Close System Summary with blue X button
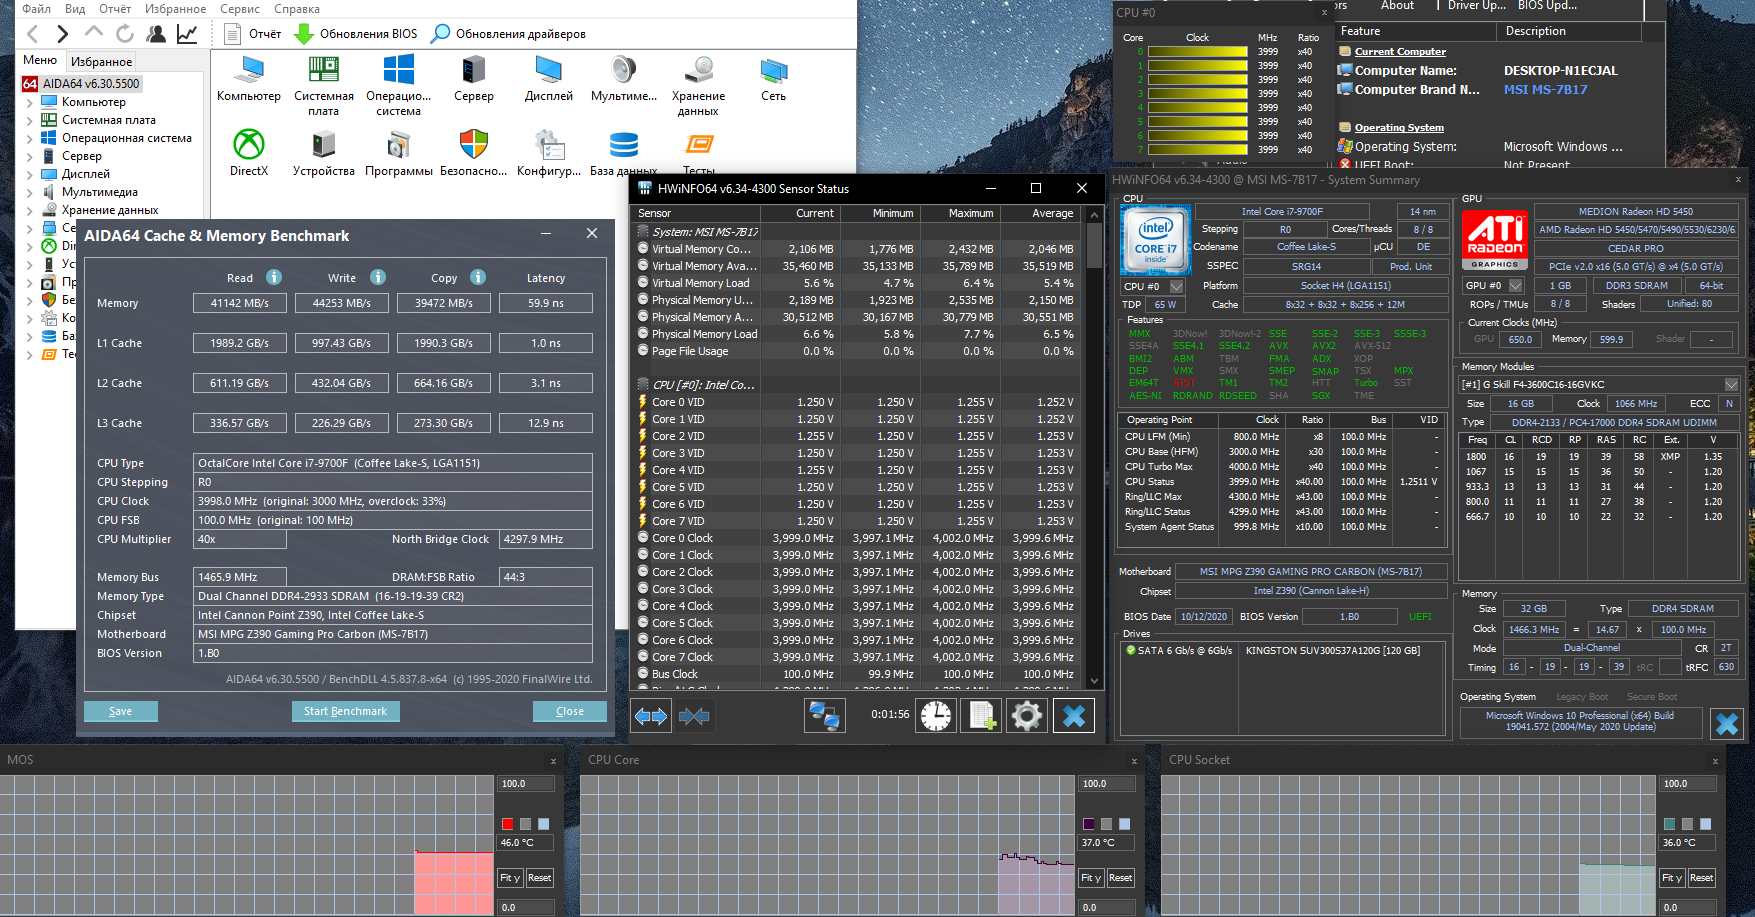 (1727, 724)
